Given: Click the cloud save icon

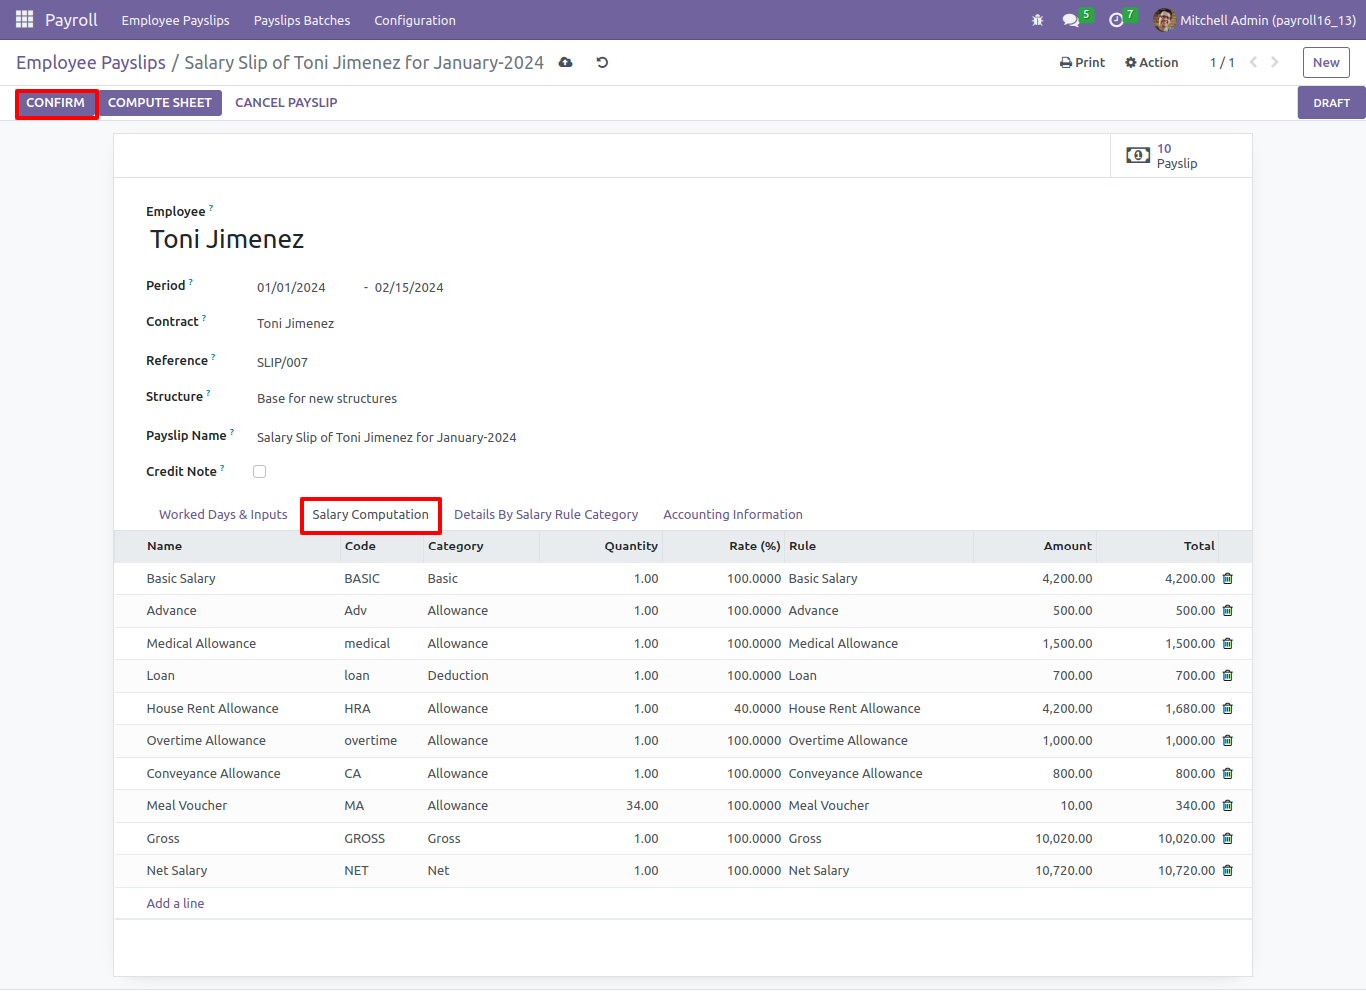Looking at the screenshot, I should click(566, 62).
